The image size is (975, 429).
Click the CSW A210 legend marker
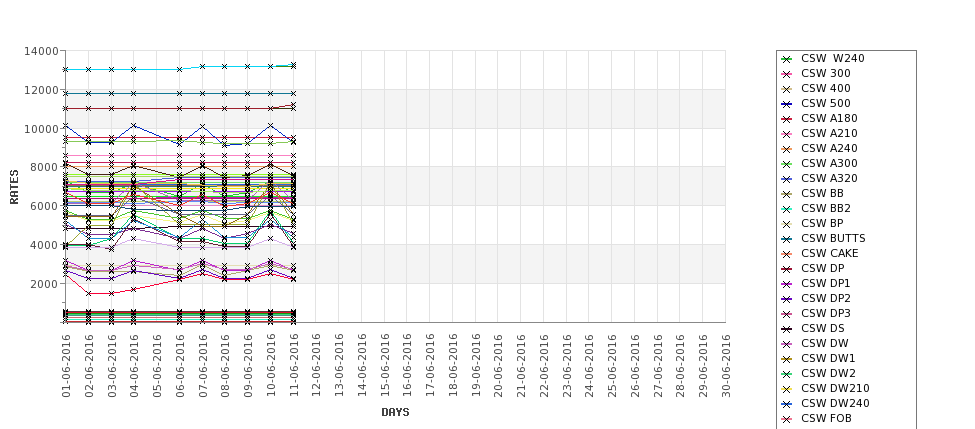coord(787,134)
